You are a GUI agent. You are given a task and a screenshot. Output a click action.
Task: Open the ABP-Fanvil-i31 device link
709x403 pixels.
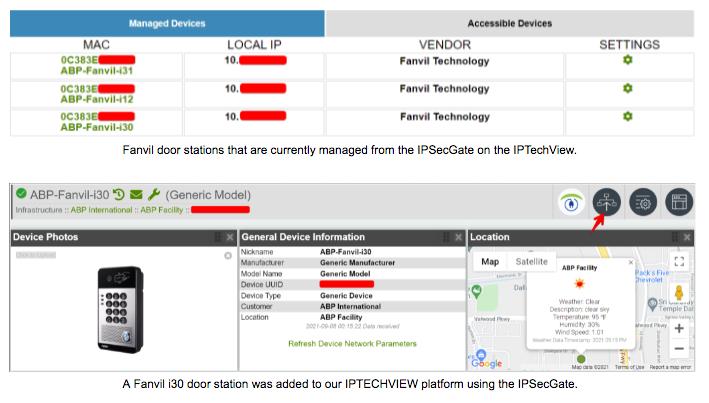[x=97, y=71]
